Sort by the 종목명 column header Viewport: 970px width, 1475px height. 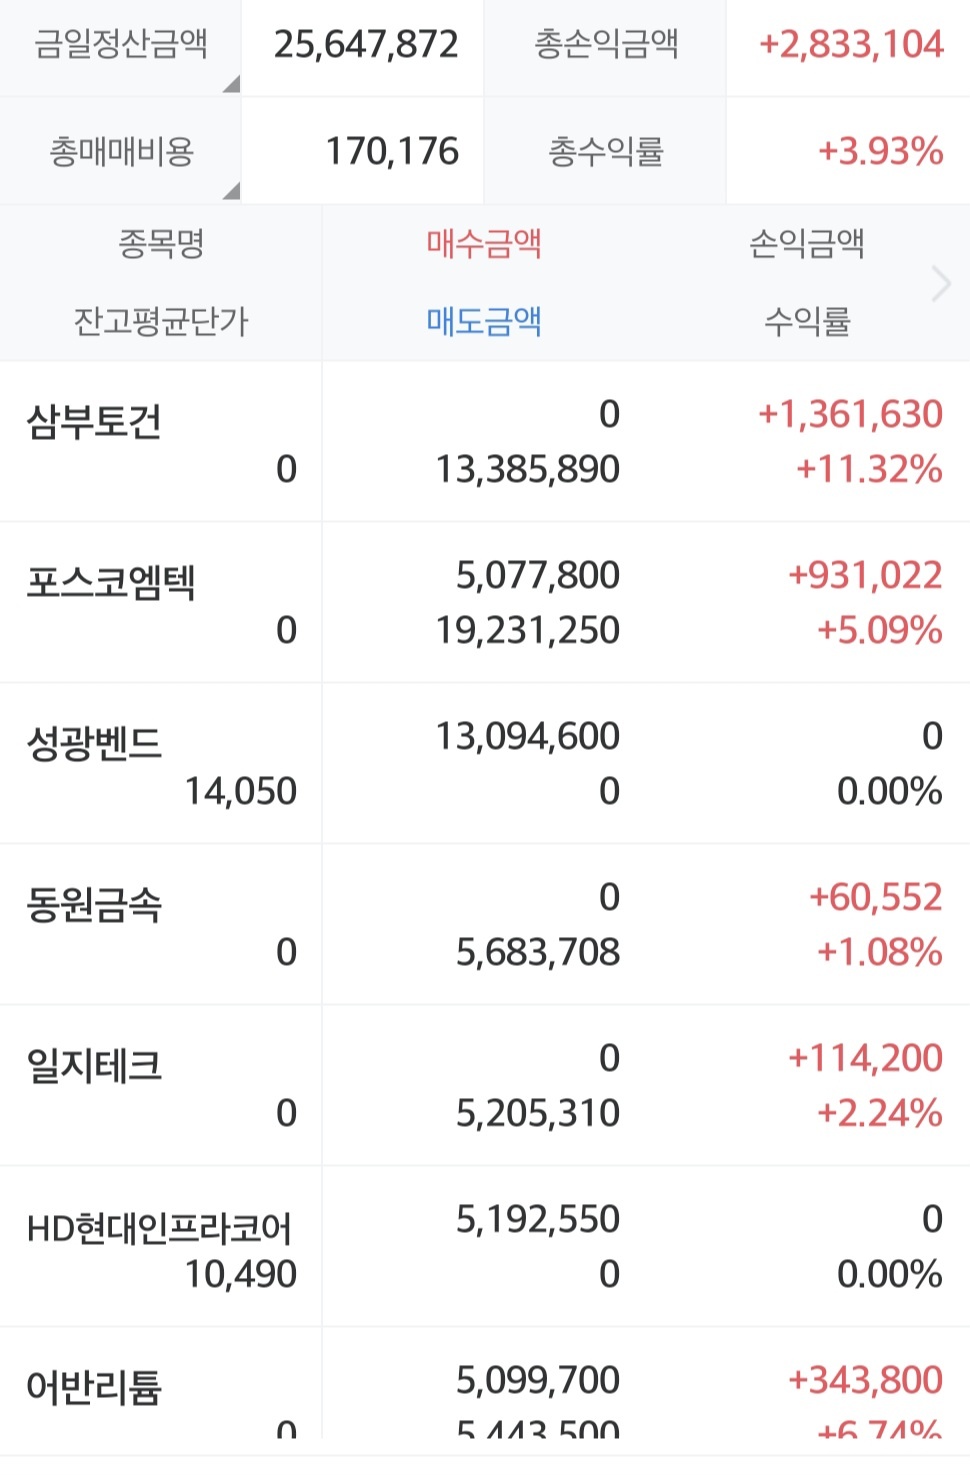[161, 243]
